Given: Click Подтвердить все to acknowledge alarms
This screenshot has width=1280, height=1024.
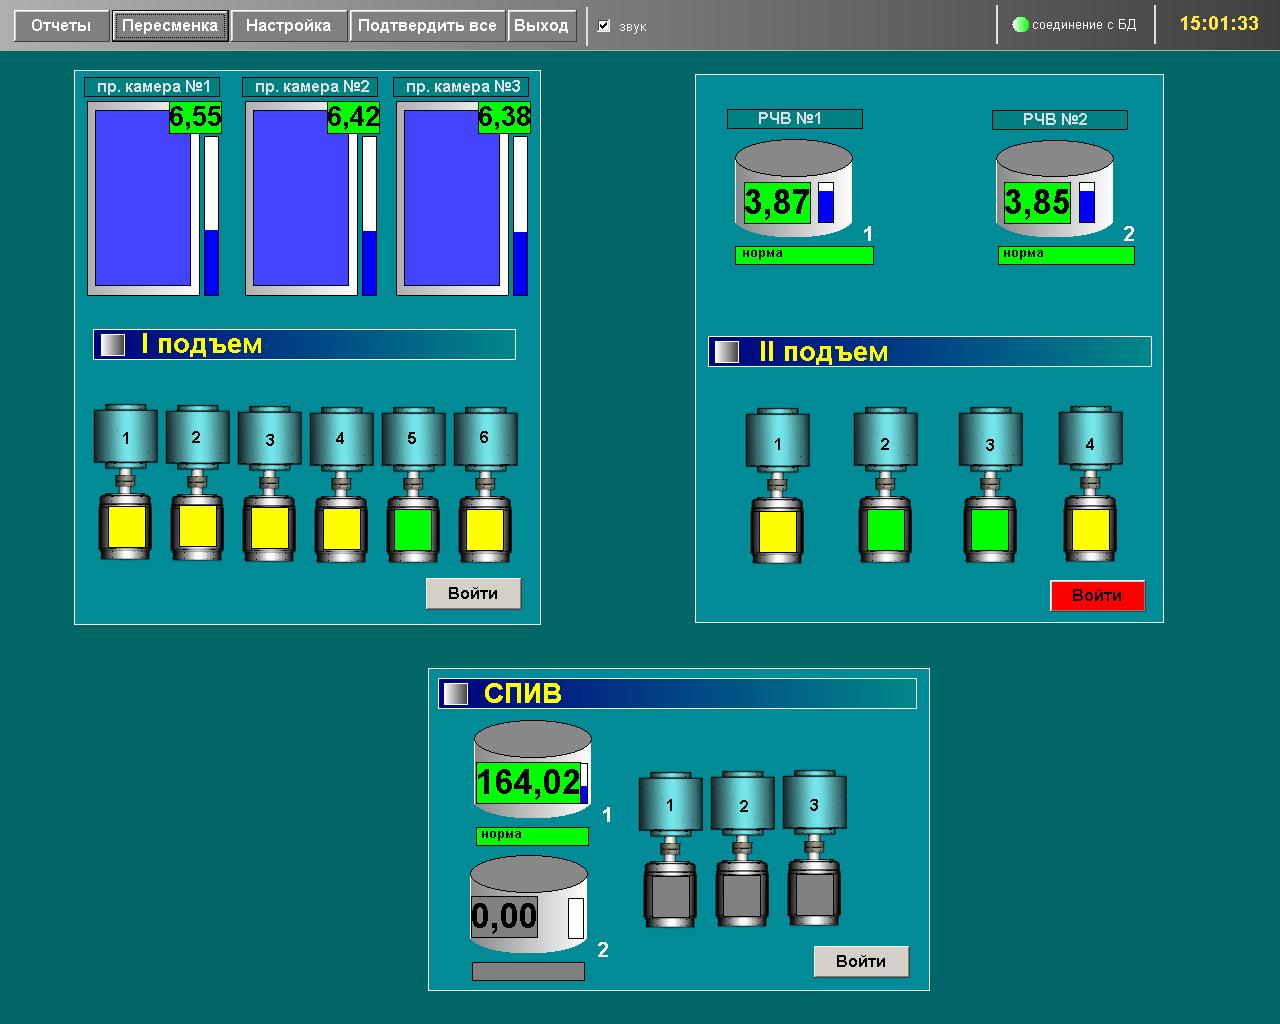Looking at the screenshot, I should click(427, 26).
